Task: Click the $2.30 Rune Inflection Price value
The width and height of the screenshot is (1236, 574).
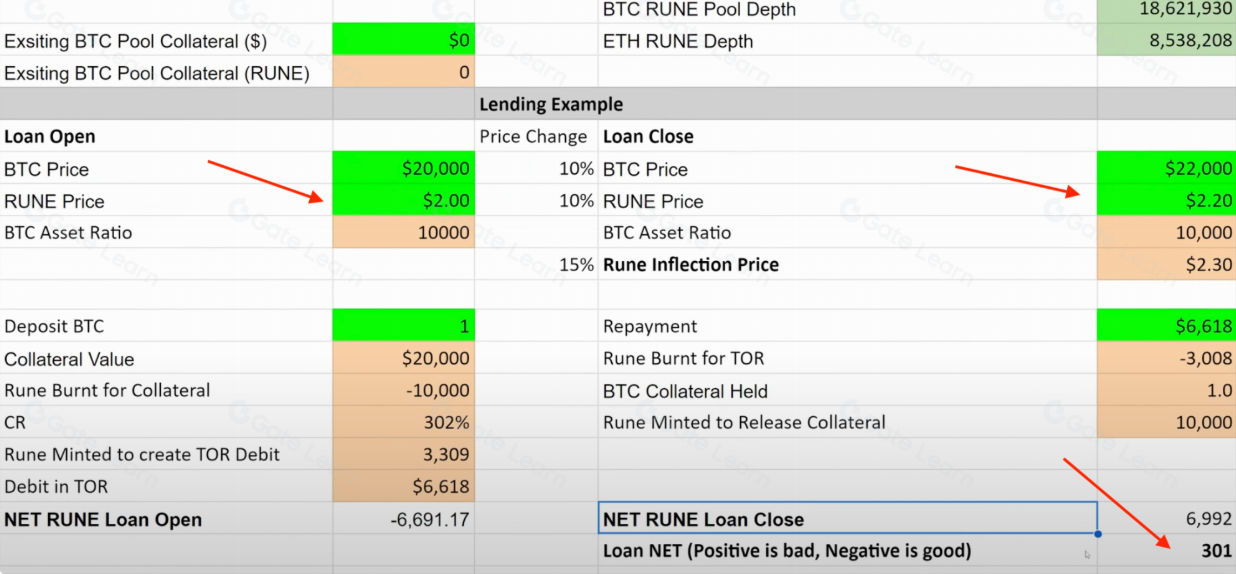Action: 1166,265
